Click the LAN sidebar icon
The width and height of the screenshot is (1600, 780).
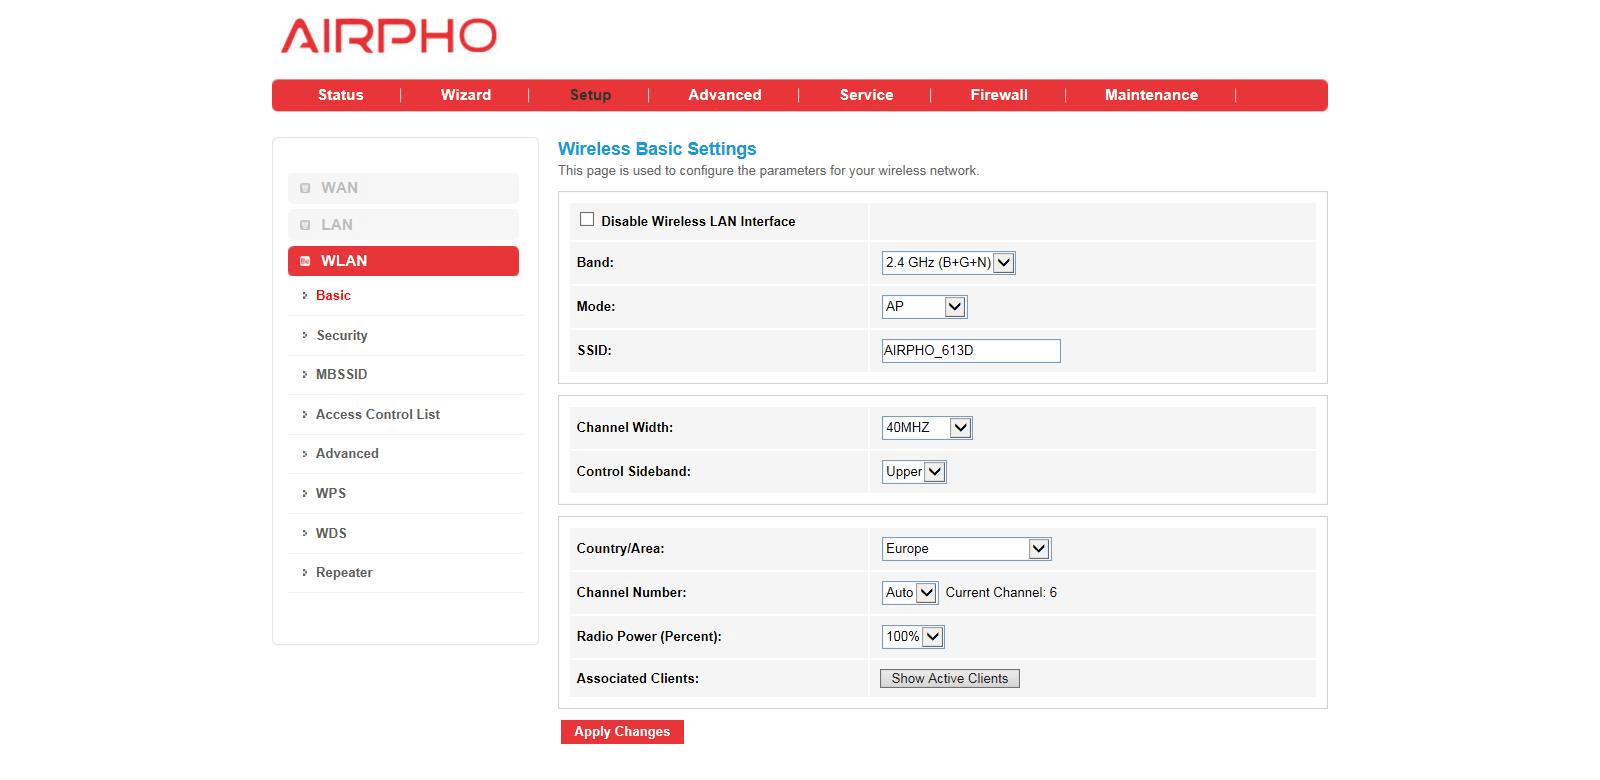[x=305, y=225]
